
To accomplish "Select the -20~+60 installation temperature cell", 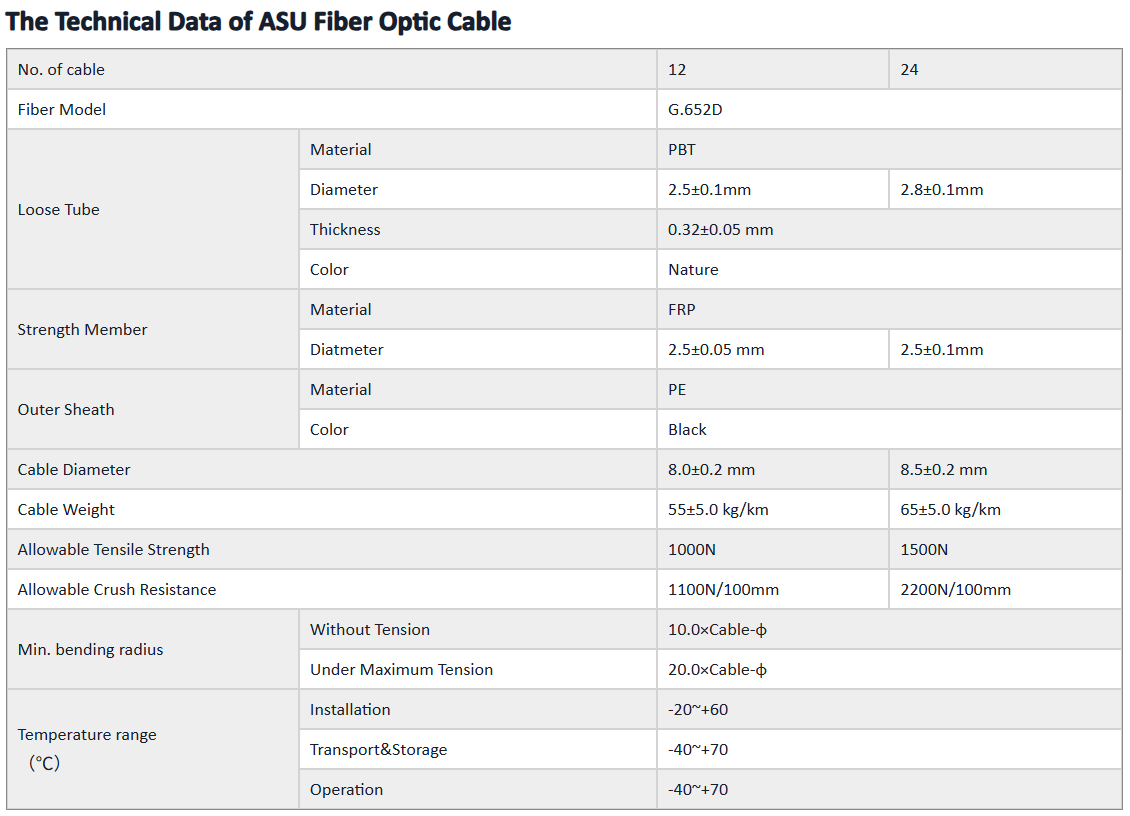I will click(889, 710).
